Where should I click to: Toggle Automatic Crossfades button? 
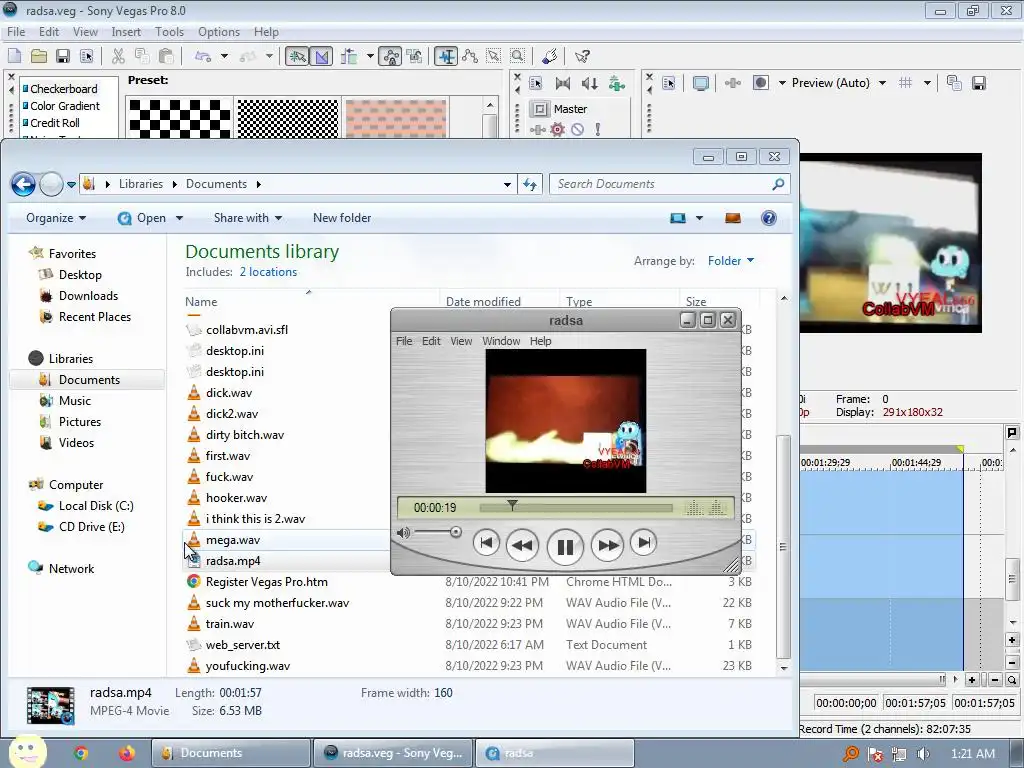click(321, 57)
